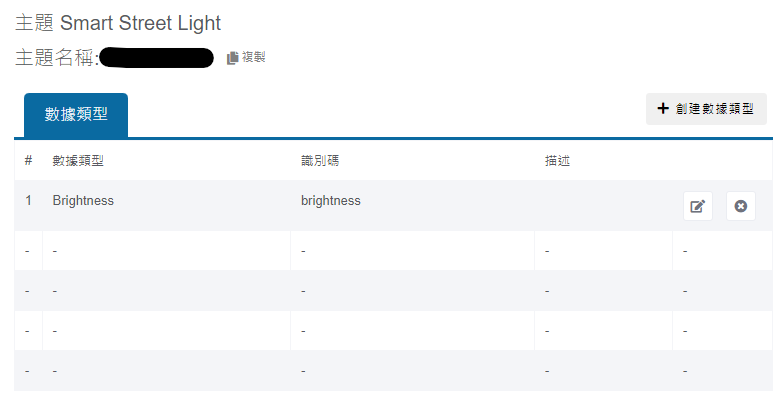This screenshot has width=782, height=400.
Task: Edit the Brightness data type entry
Action: tap(698, 206)
